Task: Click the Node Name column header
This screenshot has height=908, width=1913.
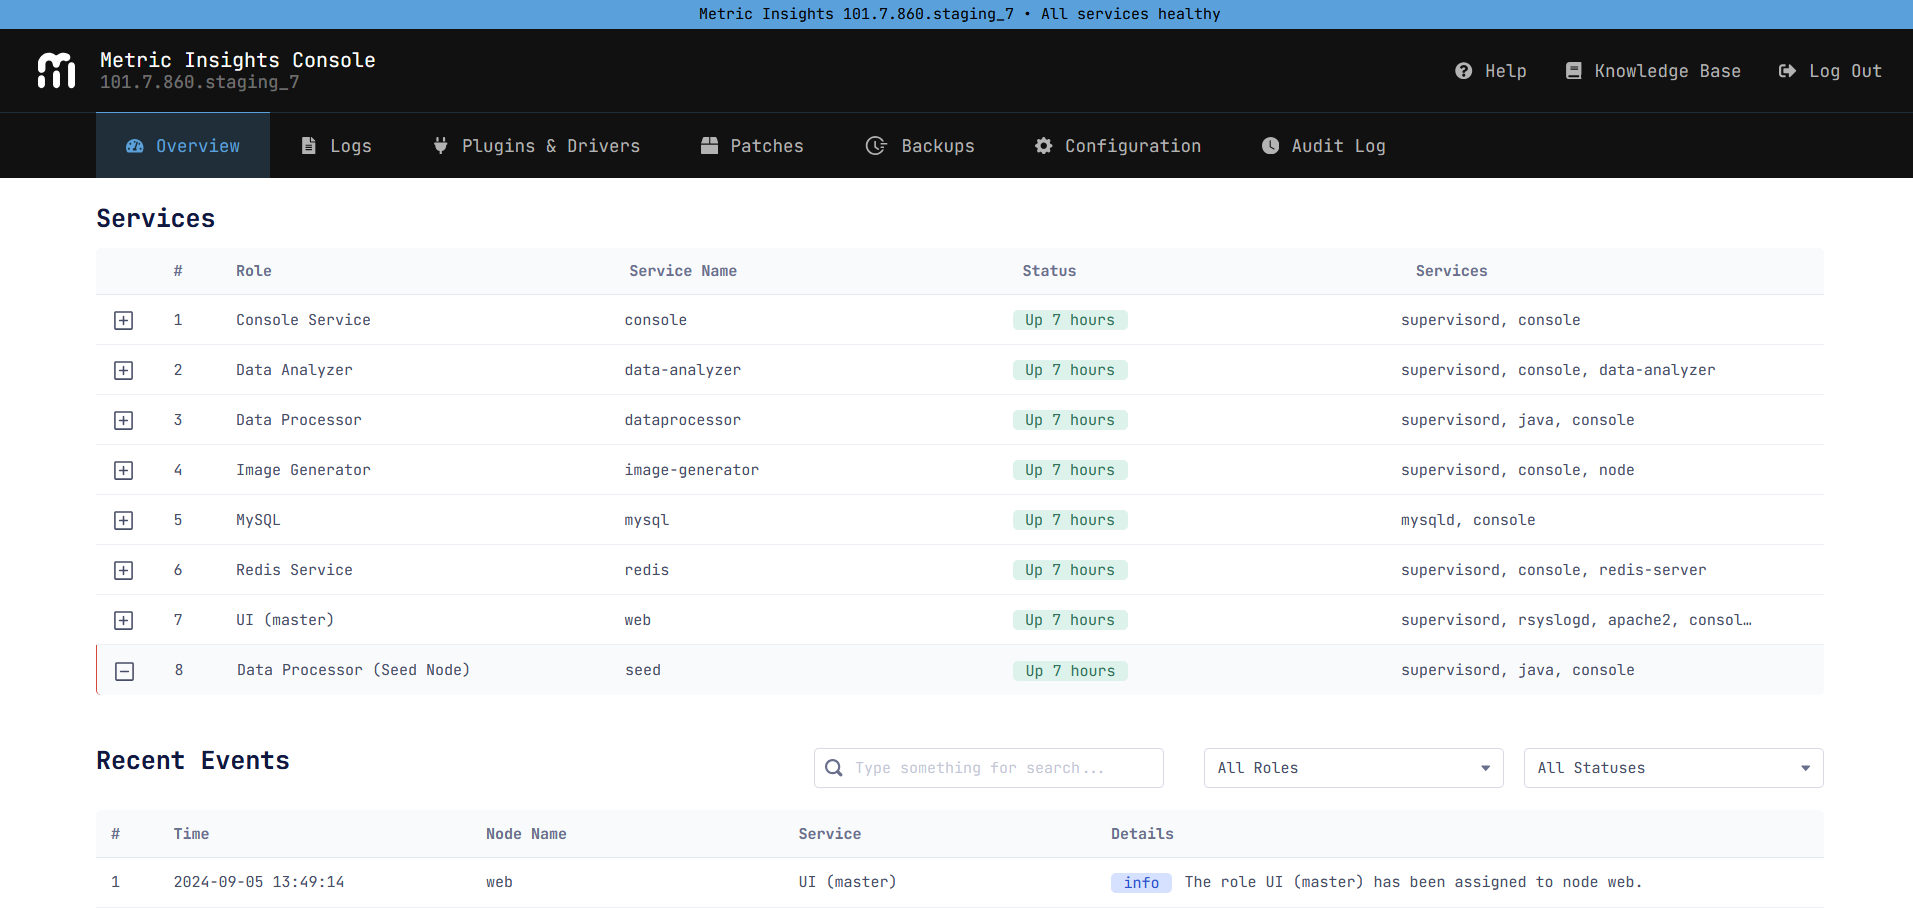Action: click(526, 834)
